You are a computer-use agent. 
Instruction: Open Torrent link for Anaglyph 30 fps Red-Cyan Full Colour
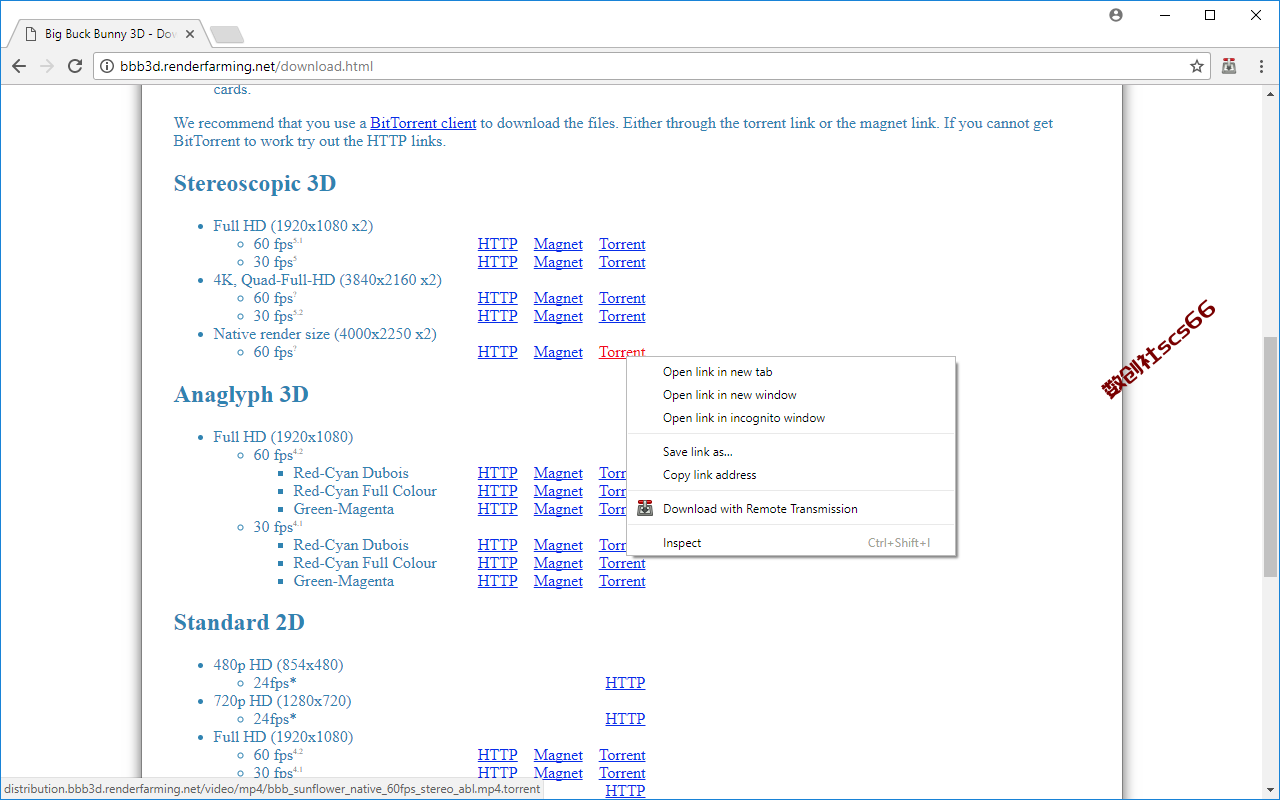click(622, 563)
